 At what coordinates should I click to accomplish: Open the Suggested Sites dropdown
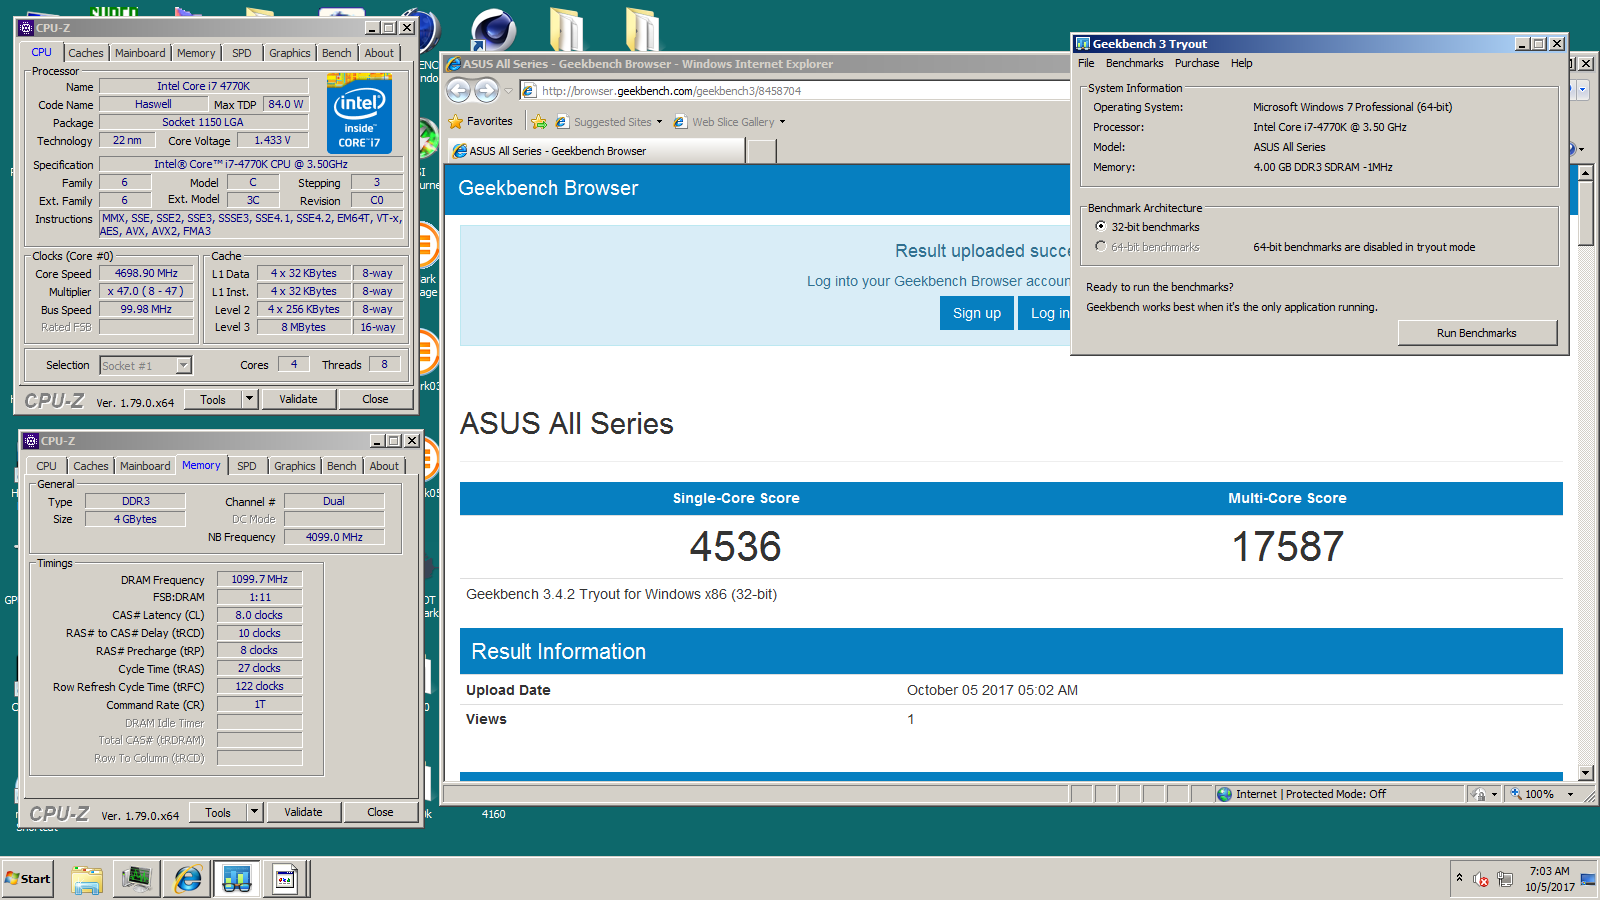(659, 122)
